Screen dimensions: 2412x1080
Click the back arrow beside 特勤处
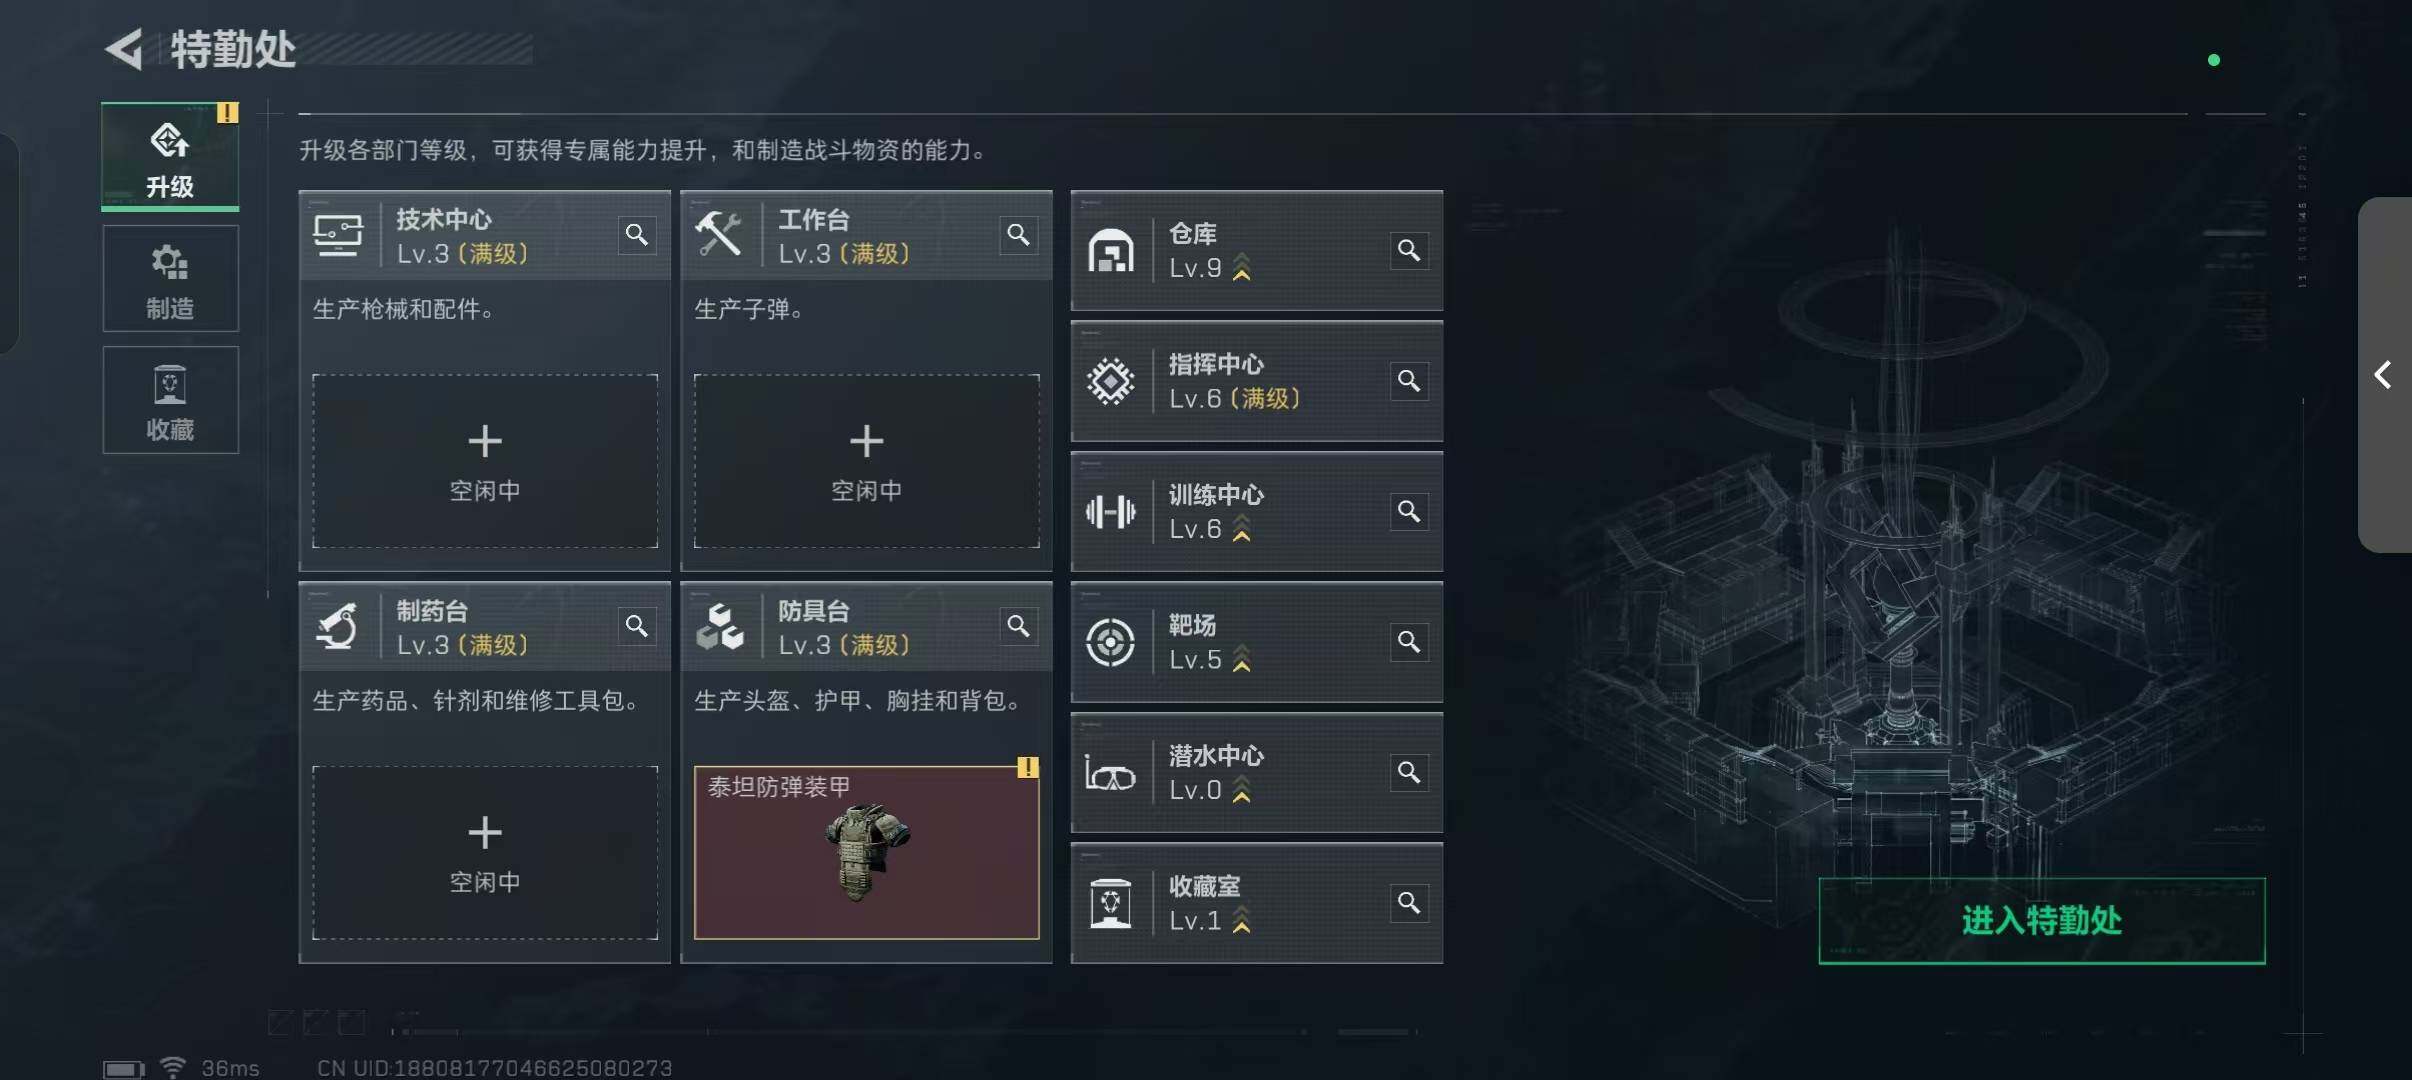click(125, 49)
